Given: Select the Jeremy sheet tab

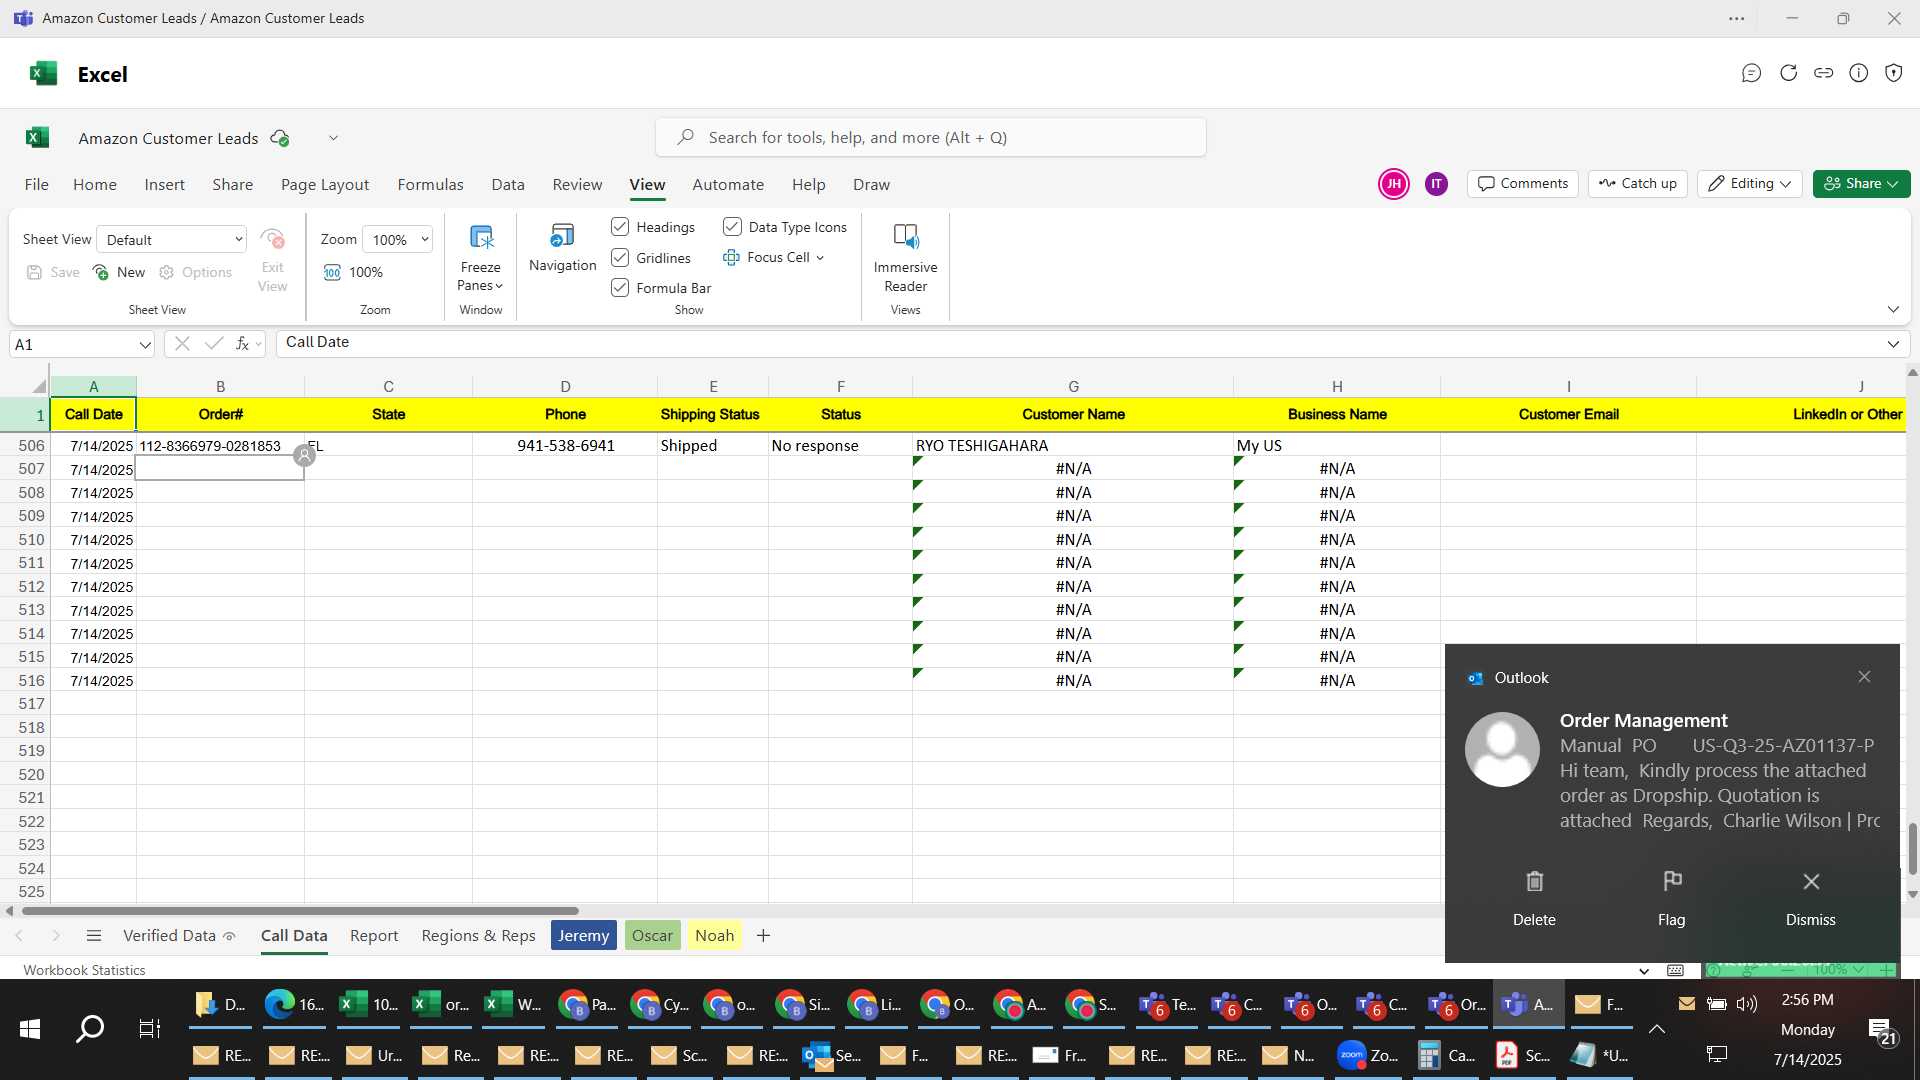Looking at the screenshot, I should click(x=584, y=936).
